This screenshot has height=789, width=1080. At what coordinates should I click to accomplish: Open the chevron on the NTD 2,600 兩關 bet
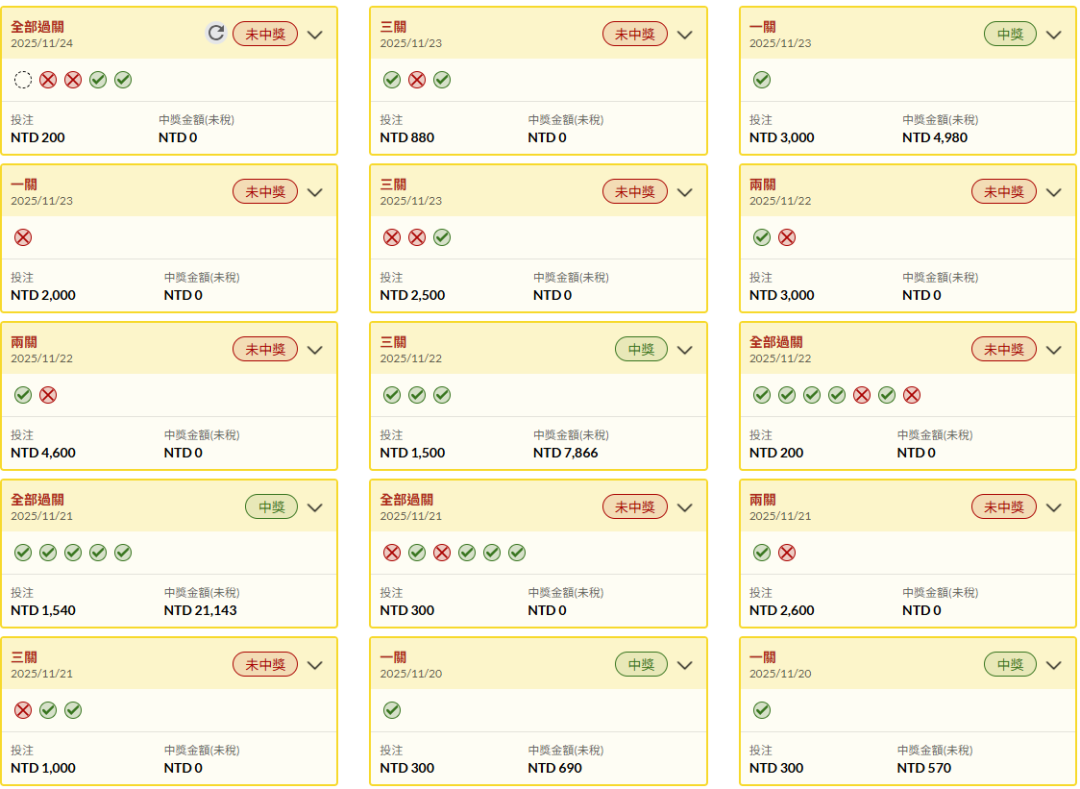(1054, 507)
